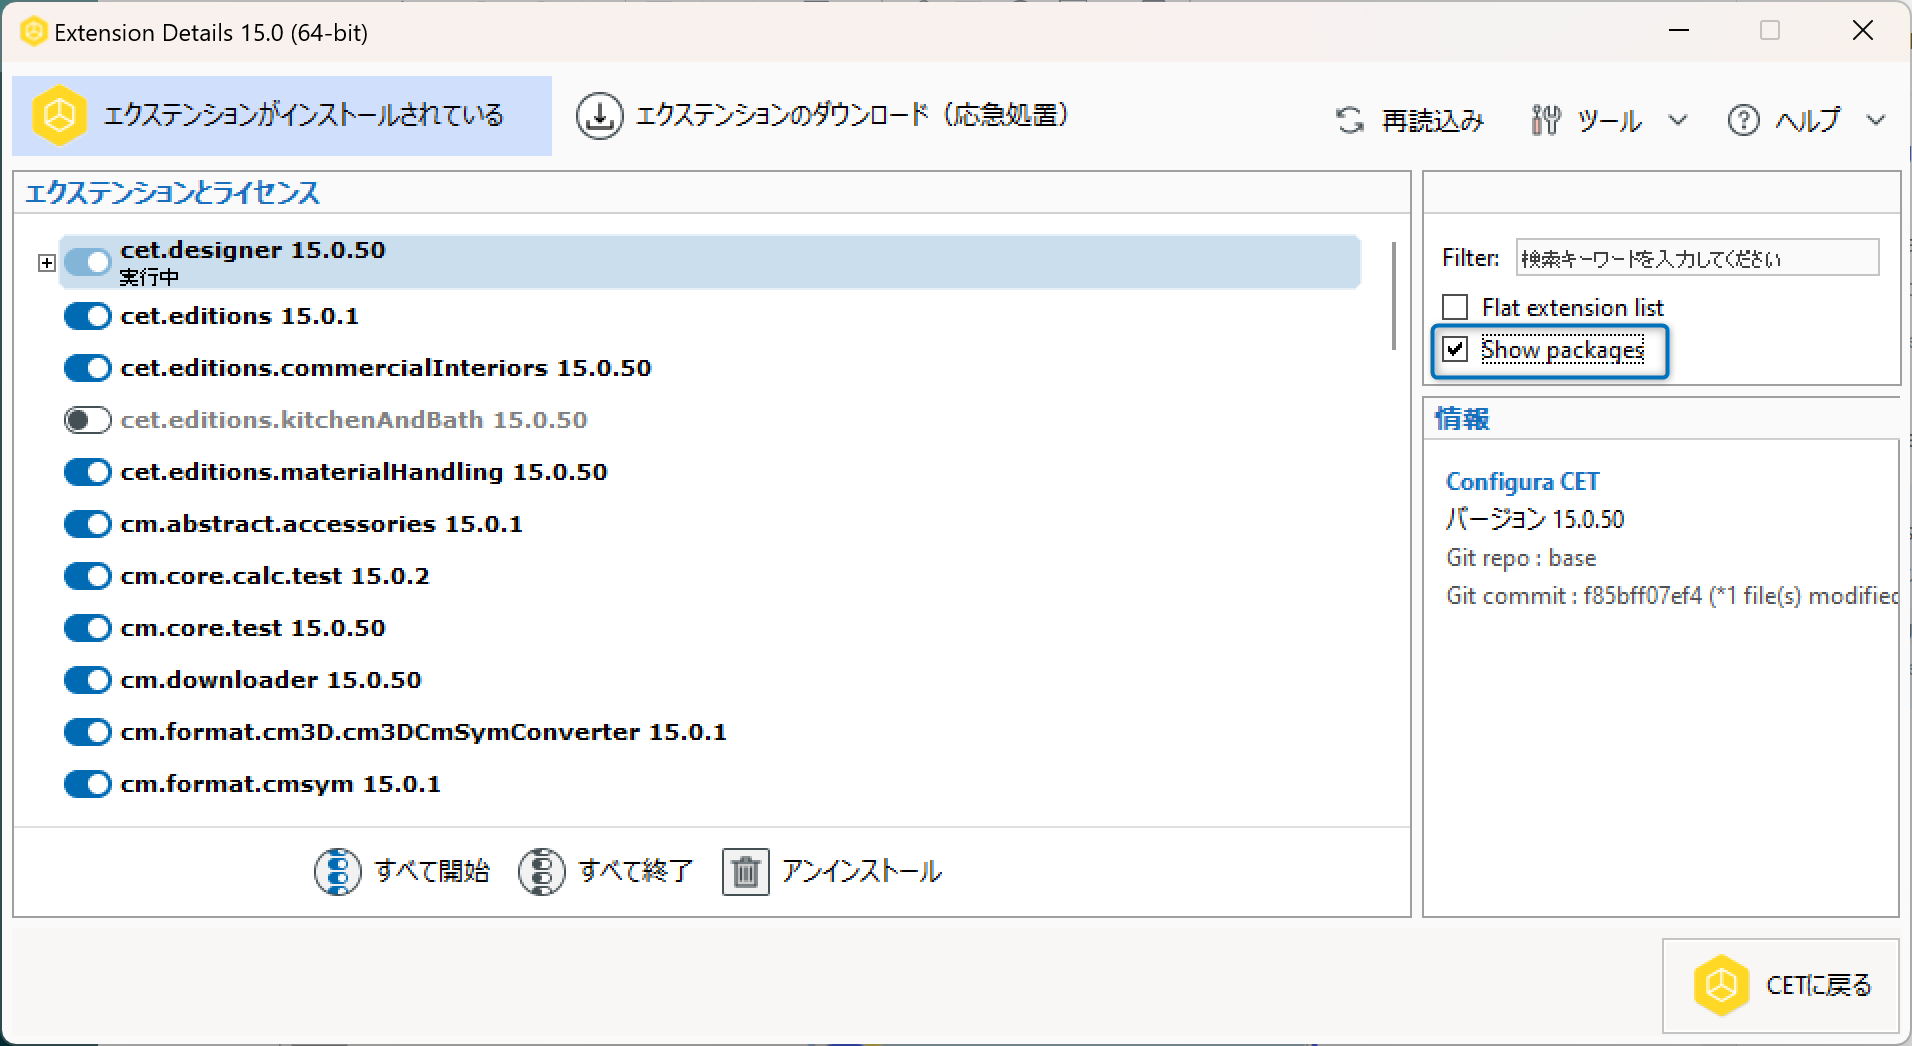Click the すべて終了 button label
Image resolution: width=1912 pixels, height=1046 pixels.
point(636,871)
